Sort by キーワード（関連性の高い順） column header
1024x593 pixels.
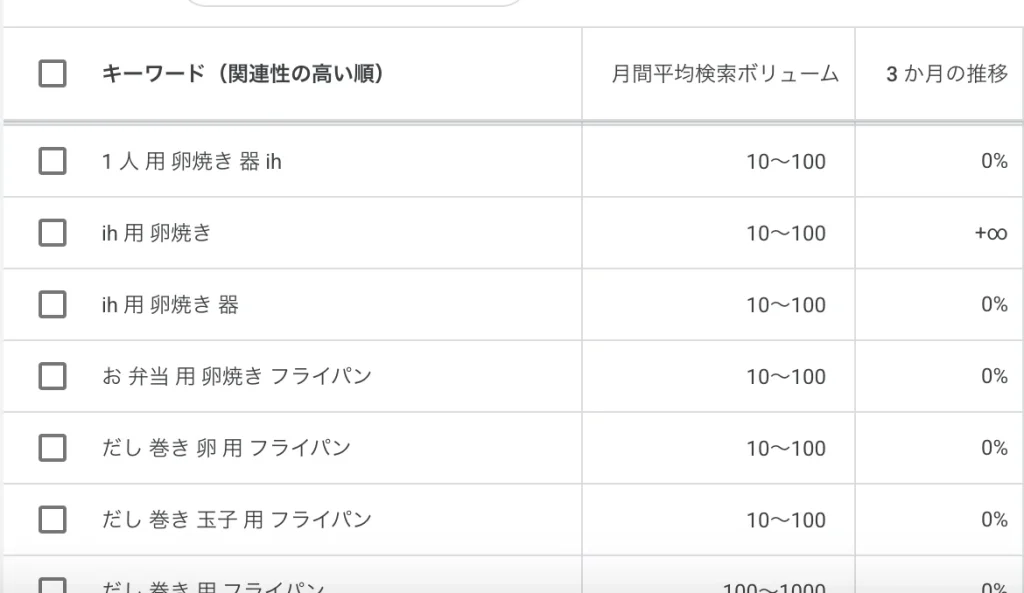[x=243, y=74]
